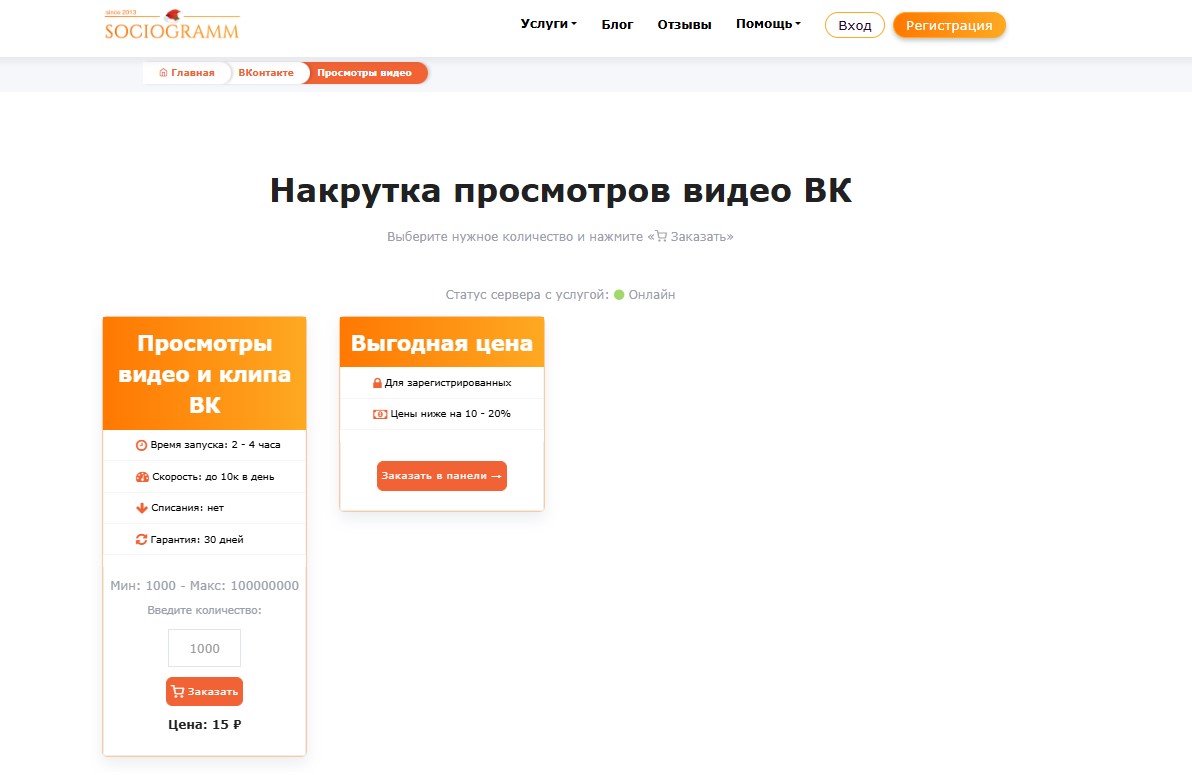Click the Sociogramm logo

pos(172,24)
